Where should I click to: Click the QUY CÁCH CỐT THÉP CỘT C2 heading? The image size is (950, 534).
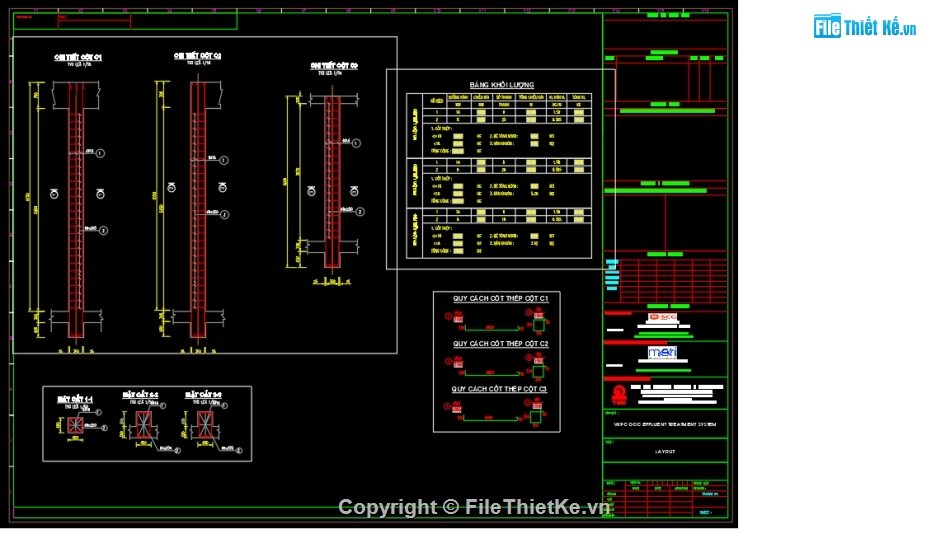(x=500, y=344)
